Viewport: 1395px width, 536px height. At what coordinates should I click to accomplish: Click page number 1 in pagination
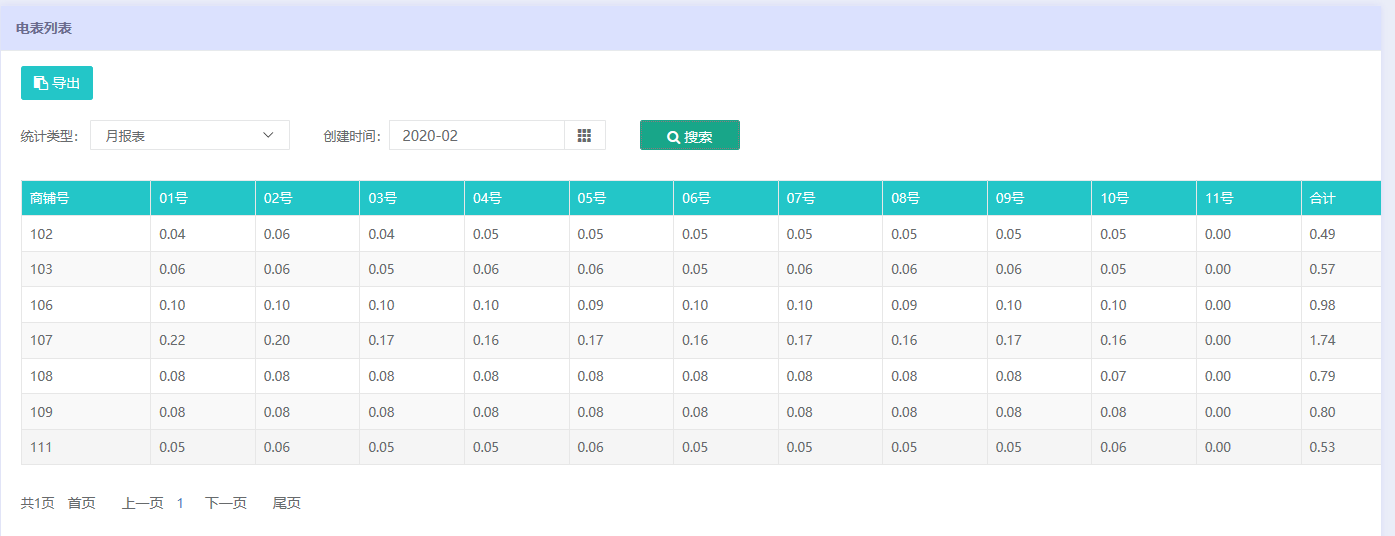point(180,503)
